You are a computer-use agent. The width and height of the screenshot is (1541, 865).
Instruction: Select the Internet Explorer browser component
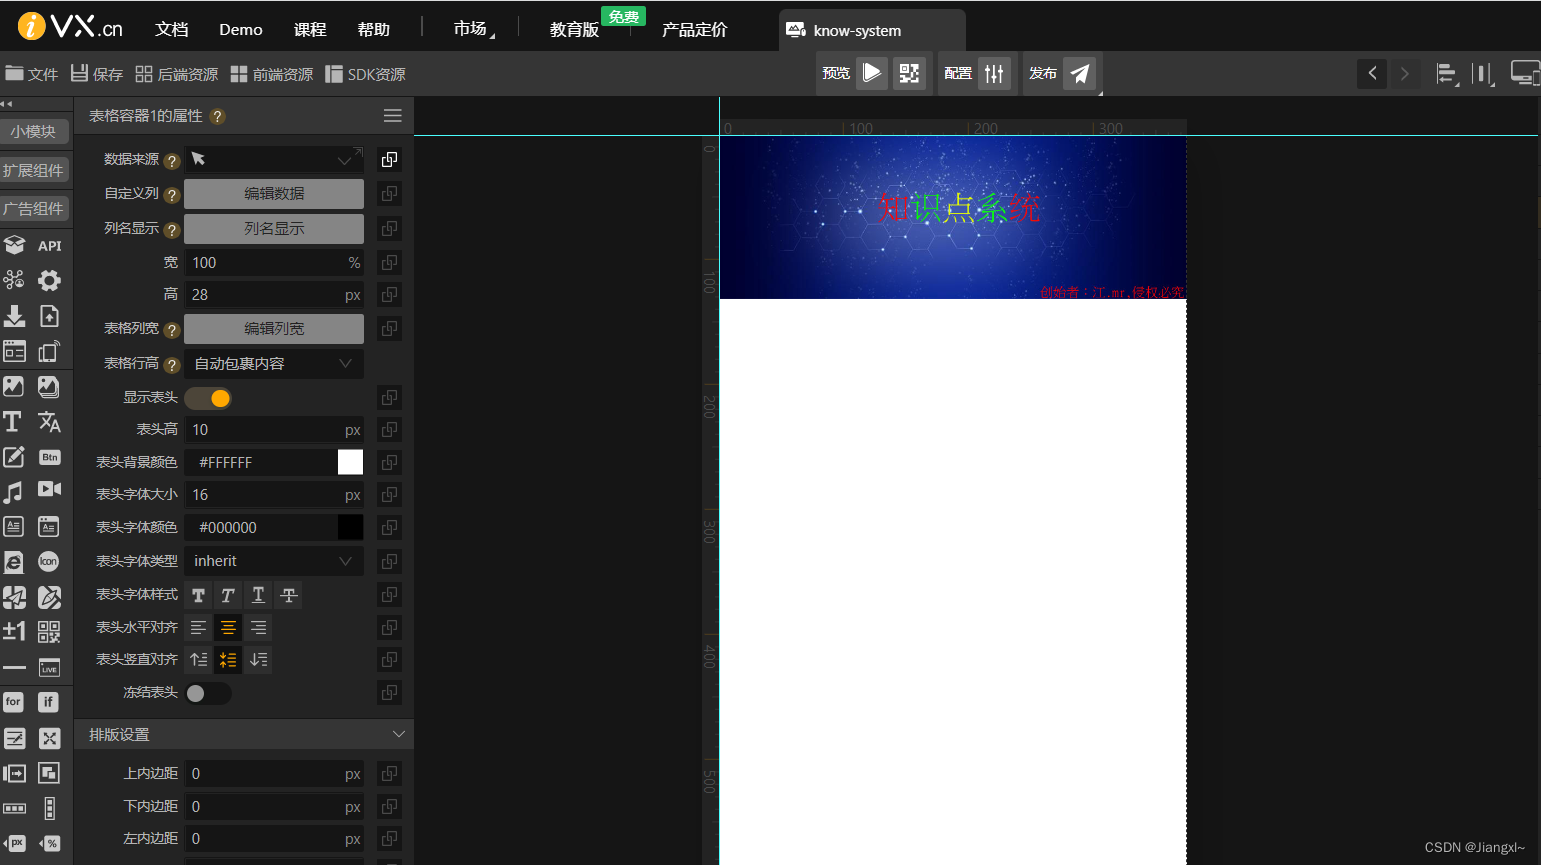(13, 562)
